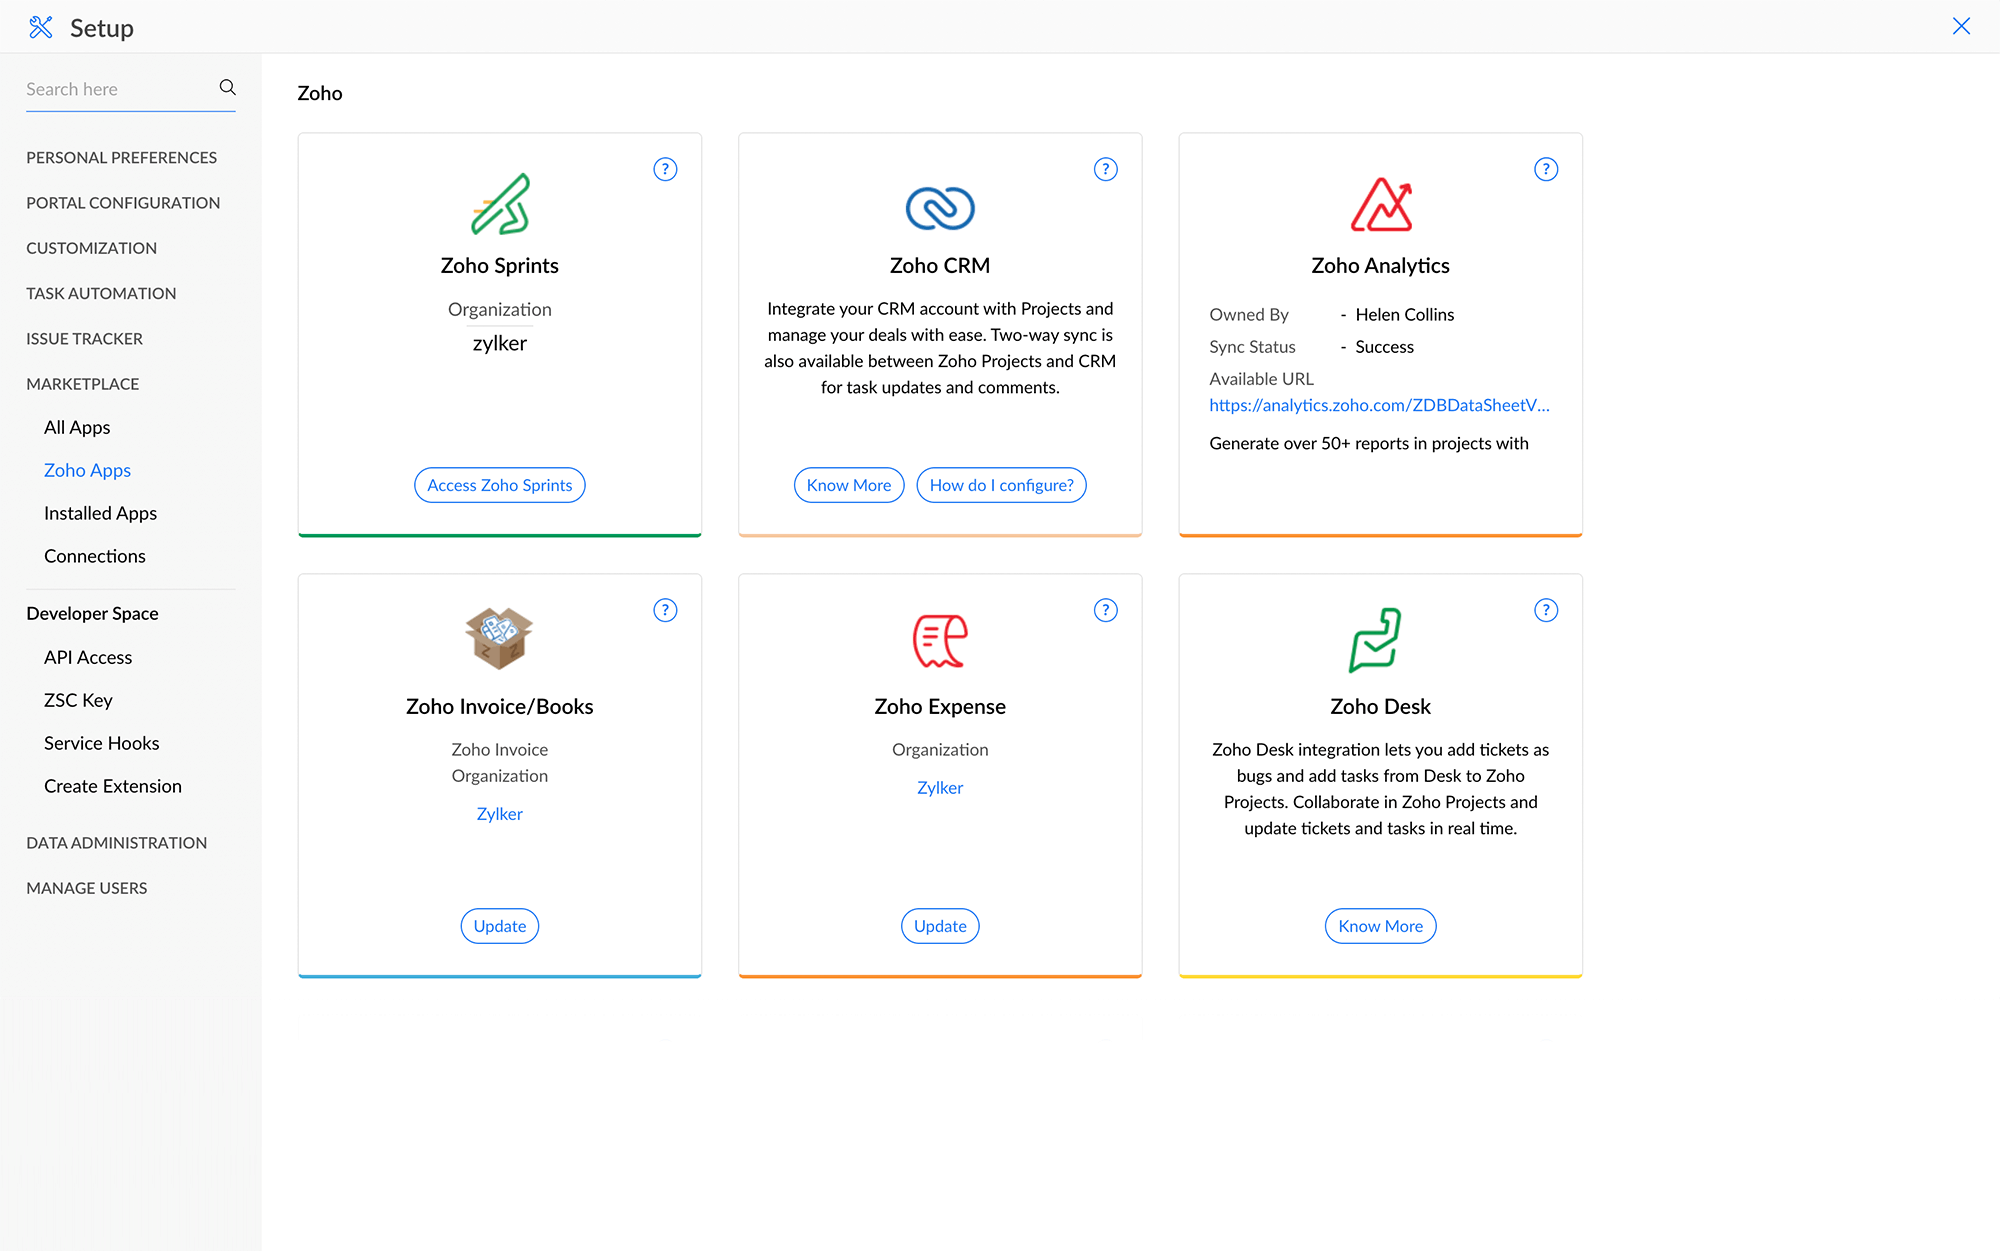Update Zoho Expense integration
This screenshot has height=1251, width=2000.
click(940, 926)
